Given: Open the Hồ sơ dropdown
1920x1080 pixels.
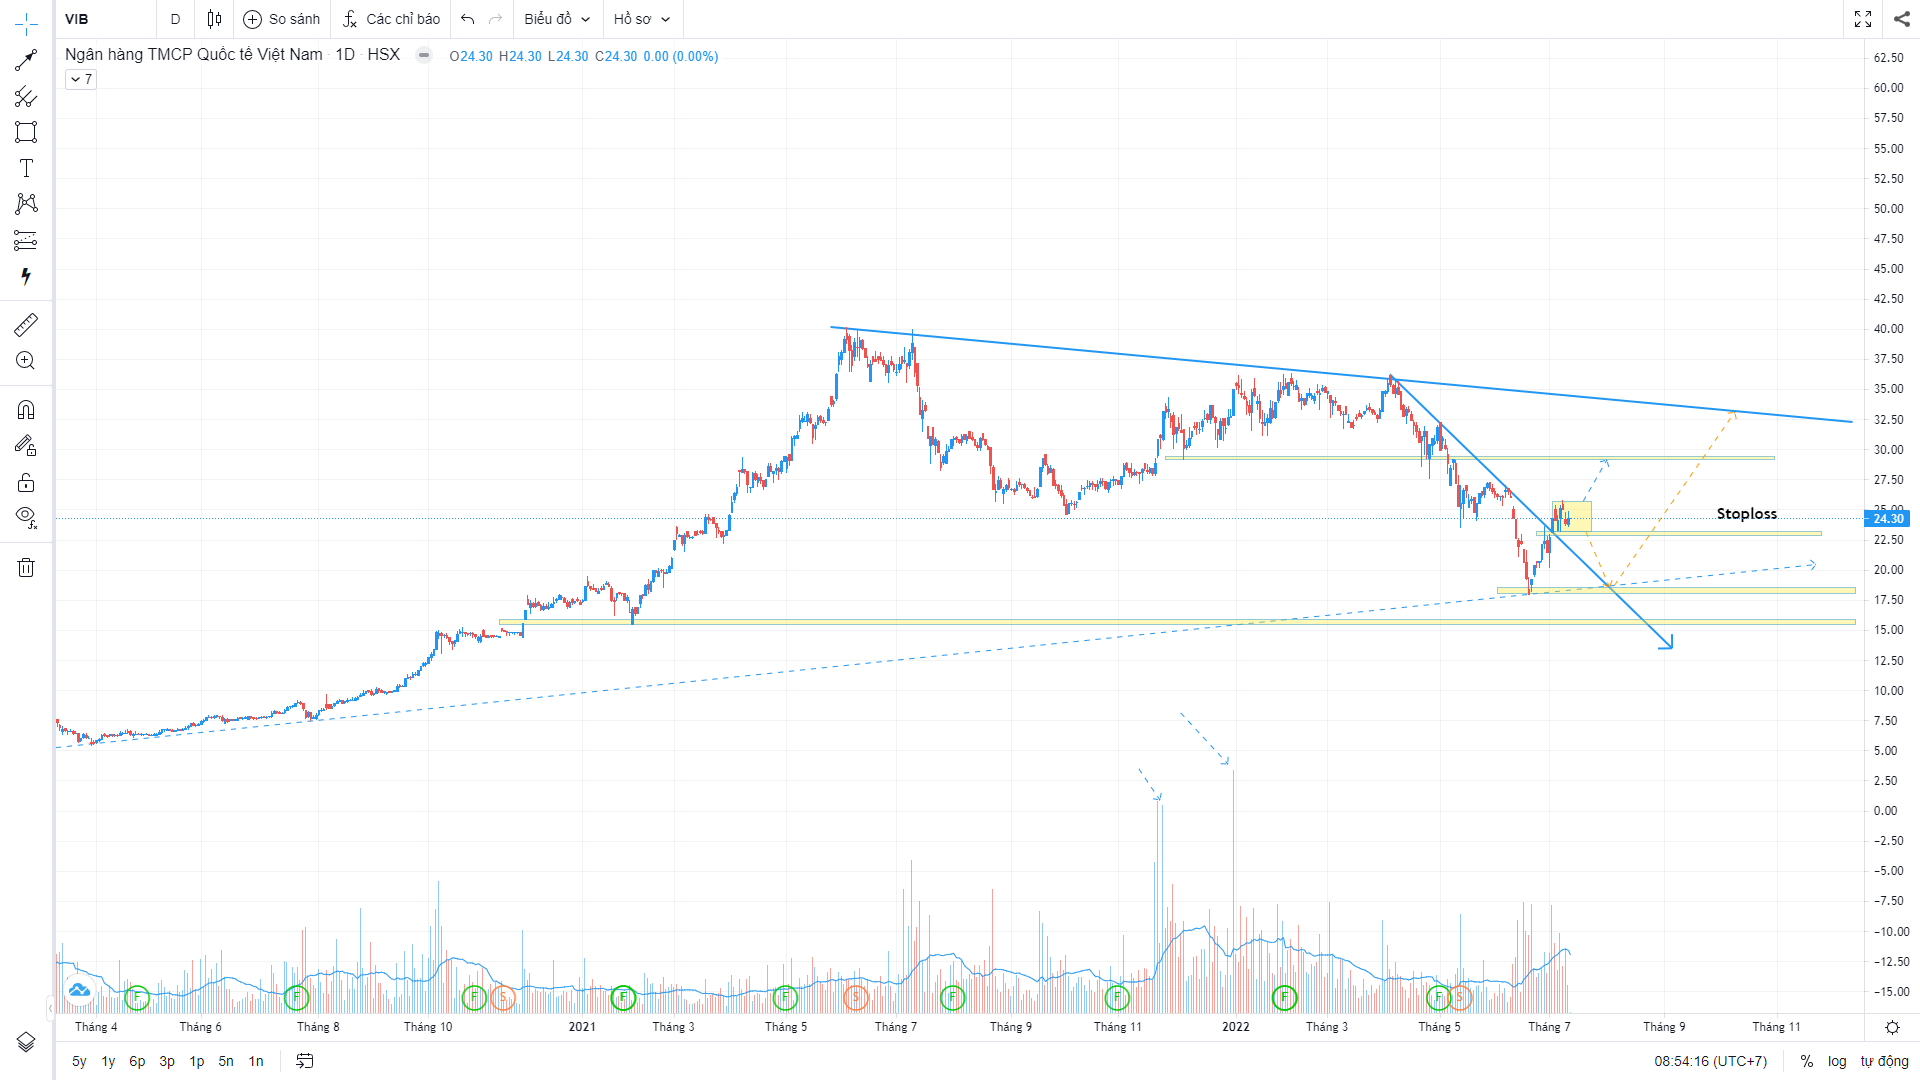Looking at the screenshot, I should click(642, 19).
